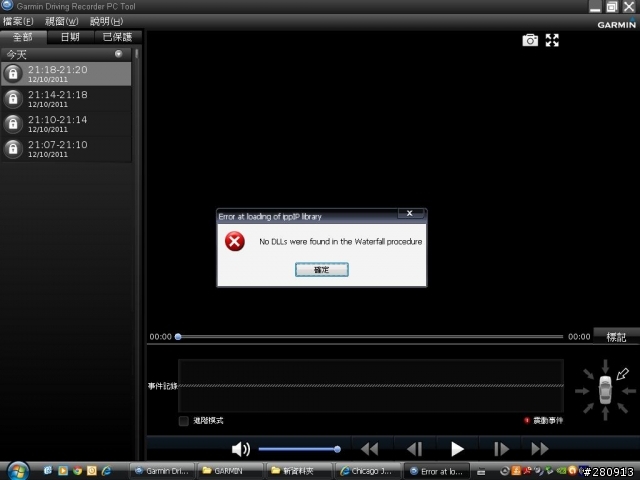This screenshot has width=640, height=480.
Task: Click the orange quick launch icon
Action: [x=92, y=471]
